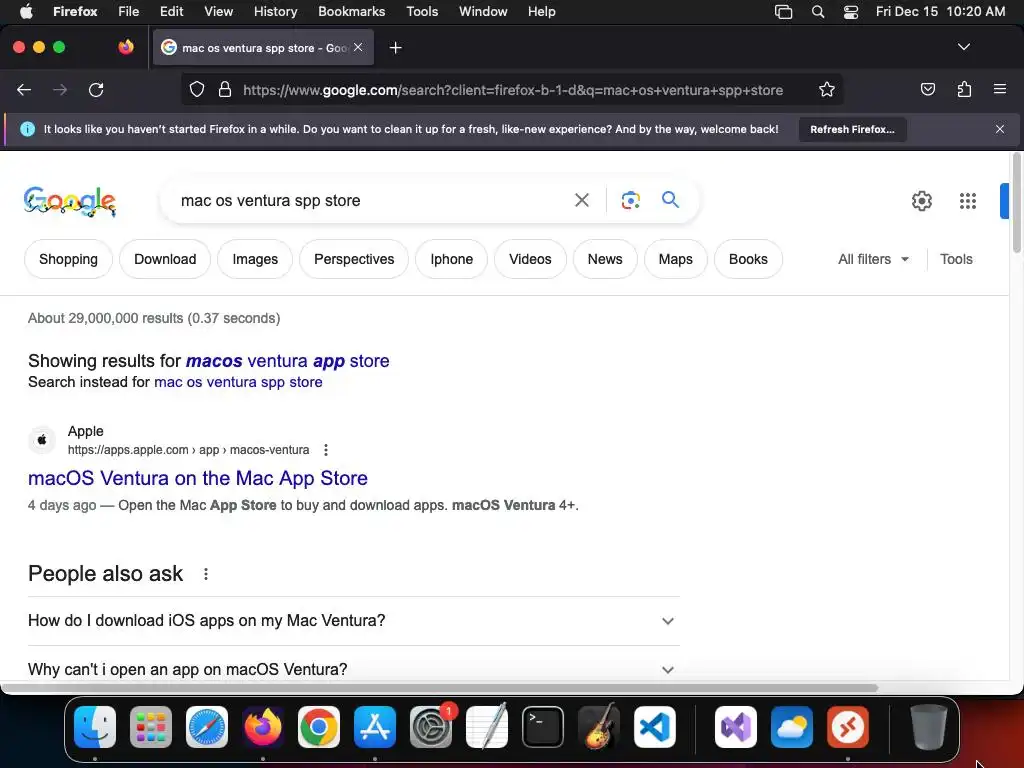Viewport: 1024px width, 768px height.
Task: Clear the Google search box with X
Action: pyautogui.click(x=581, y=200)
